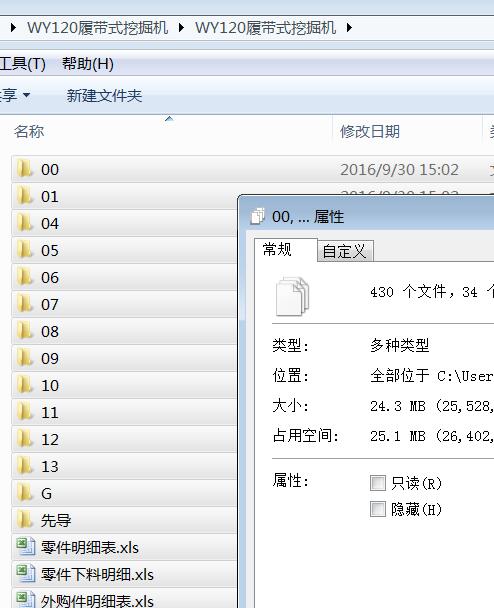Viewport: 494px width, 608px height.
Task: Click the properties dialog title bar icon
Action: [x=258, y=216]
